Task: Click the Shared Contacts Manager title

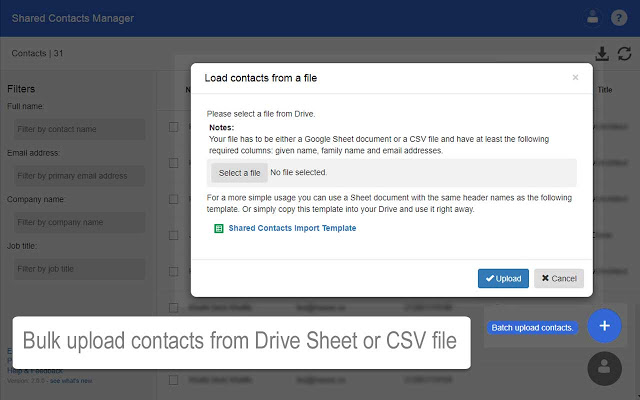Action: coord(73,18)
